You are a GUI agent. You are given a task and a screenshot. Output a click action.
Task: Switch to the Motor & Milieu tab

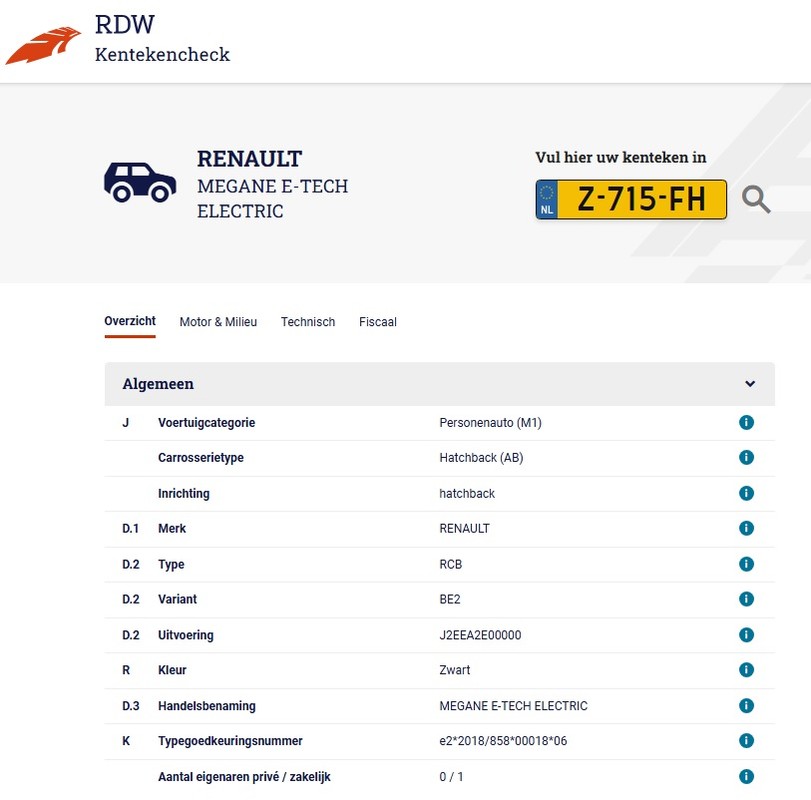[x=218, y=322]
